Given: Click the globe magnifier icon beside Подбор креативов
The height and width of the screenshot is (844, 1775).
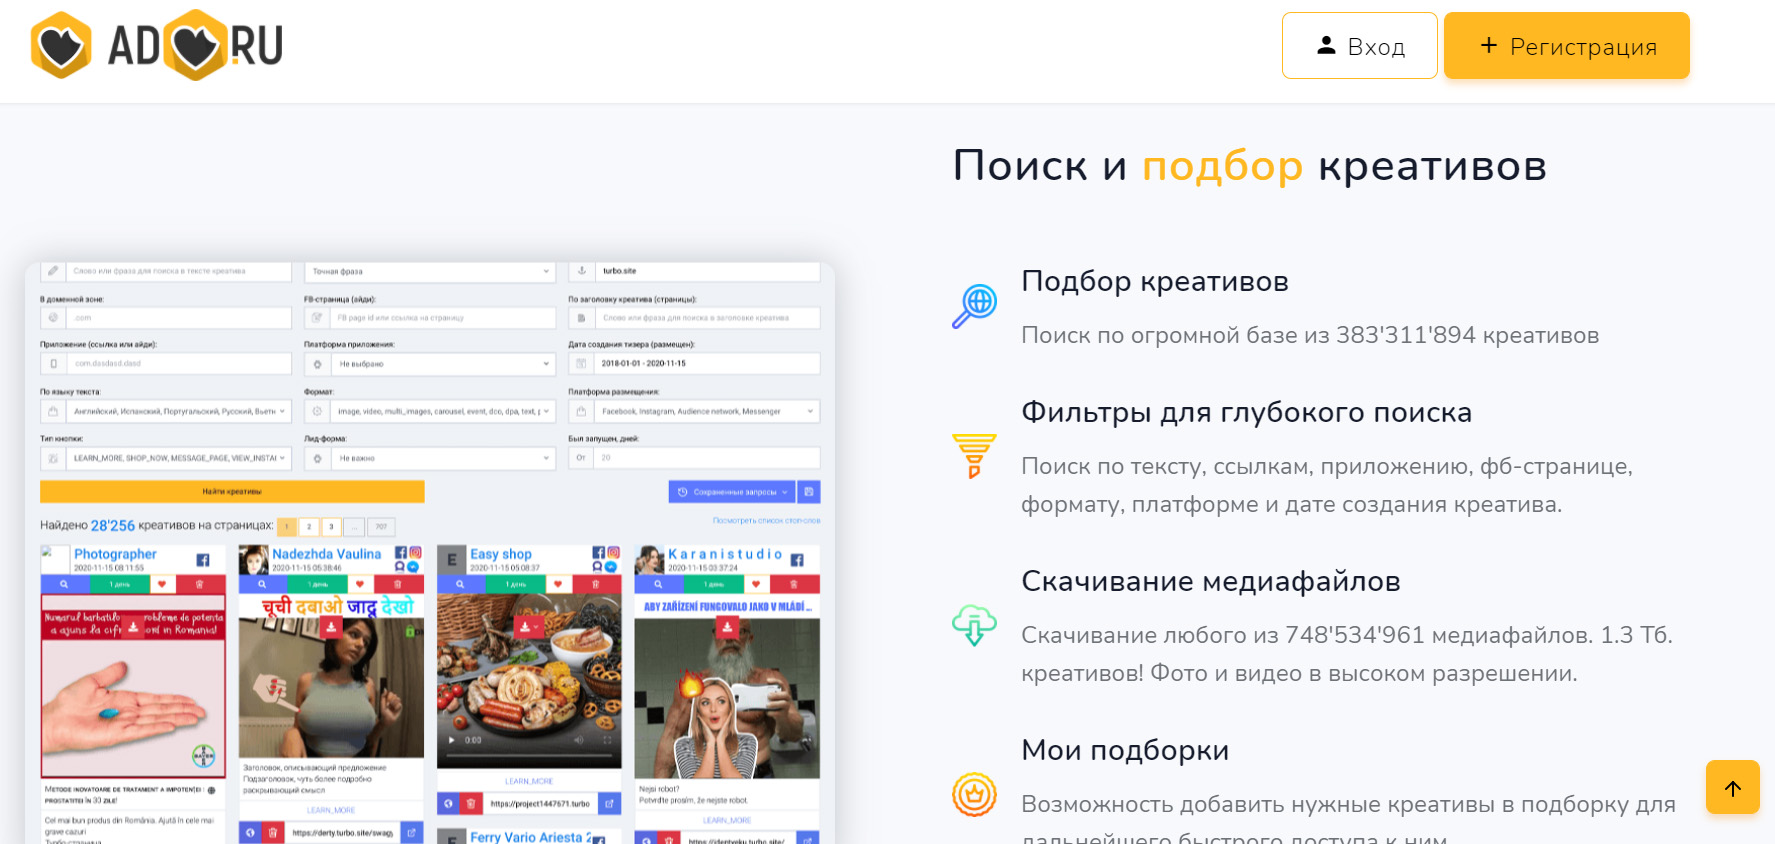Looking at the screenshot, I should pos(974,305).
